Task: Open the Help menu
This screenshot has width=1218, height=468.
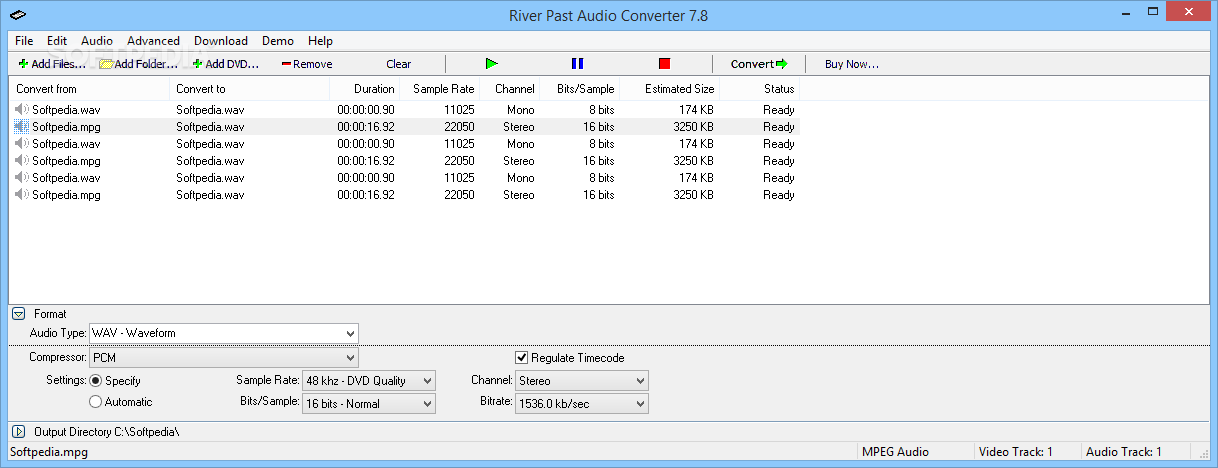Action: point(320,41)
